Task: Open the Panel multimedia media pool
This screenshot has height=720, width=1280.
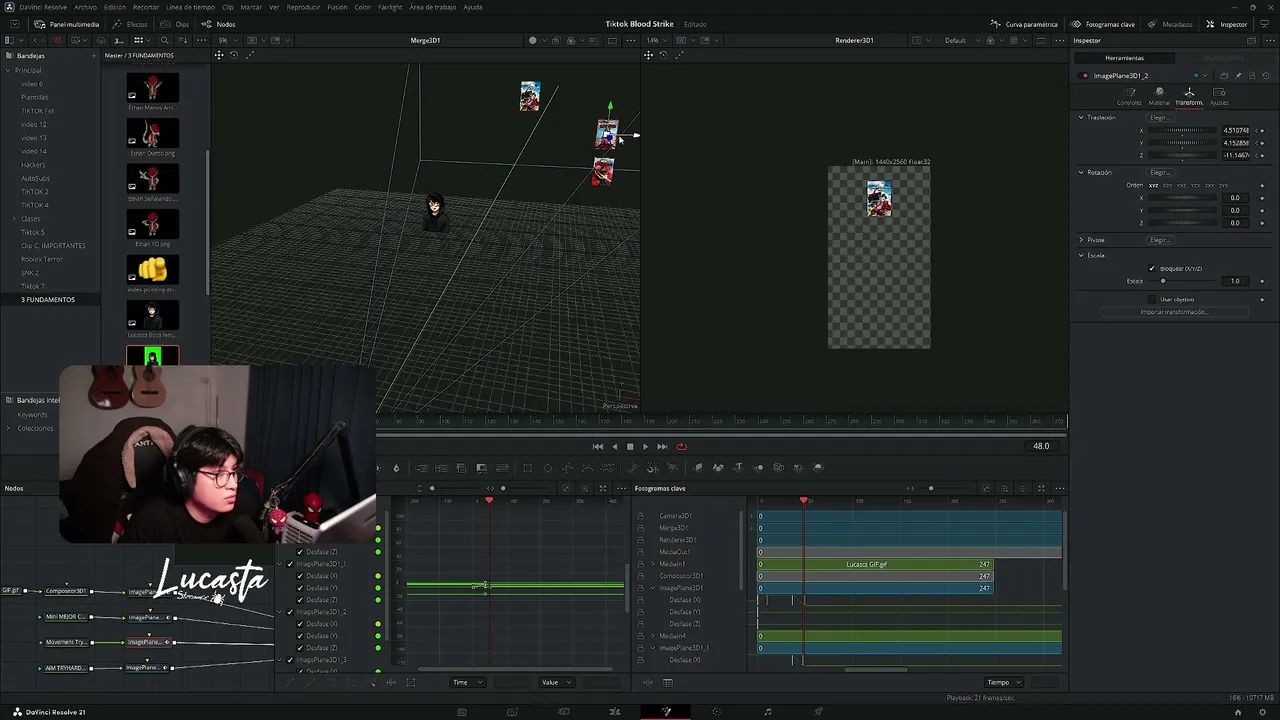Action: pos(66,24)
